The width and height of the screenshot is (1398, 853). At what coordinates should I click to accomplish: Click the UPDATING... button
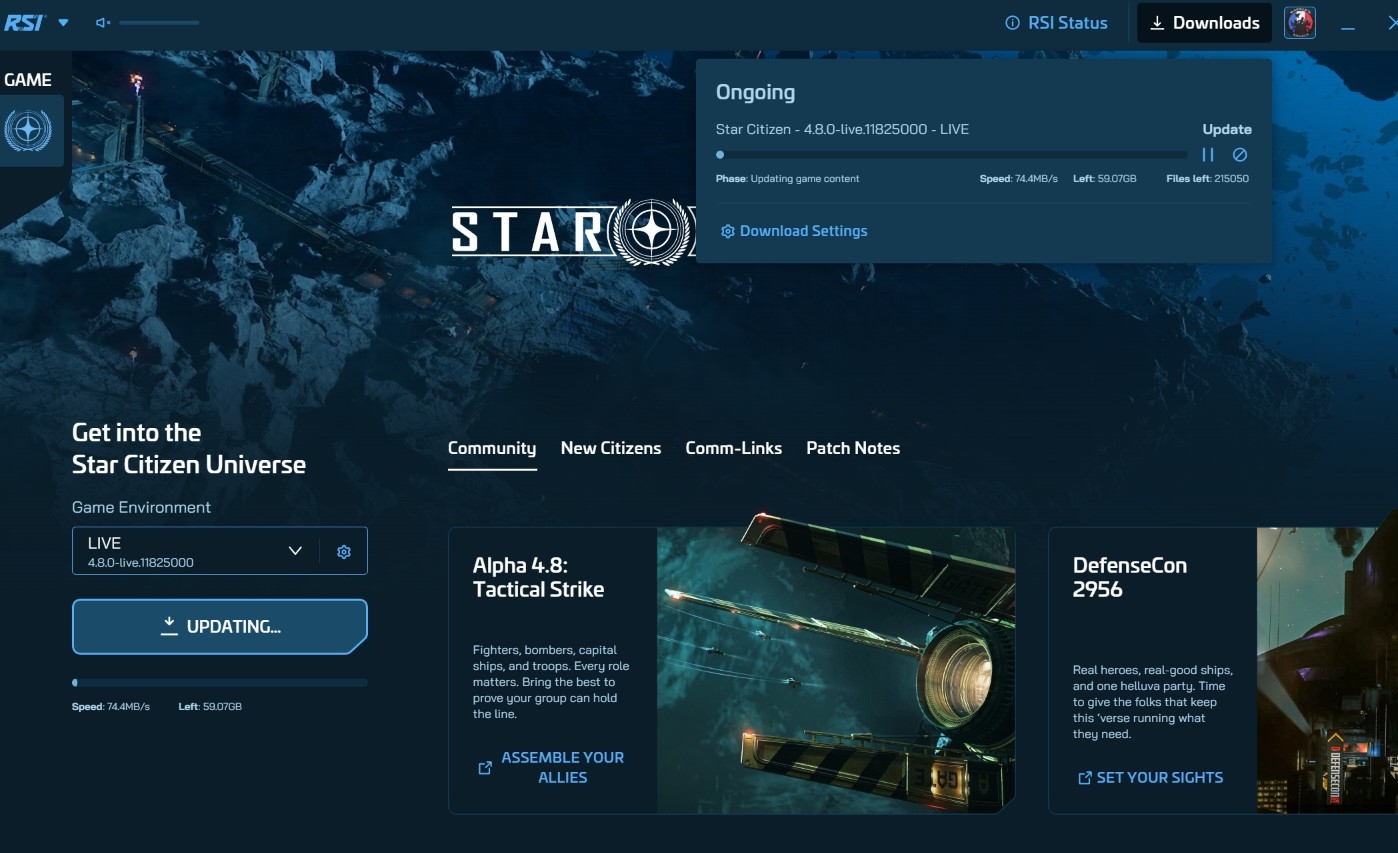click(x=220, y=626)
